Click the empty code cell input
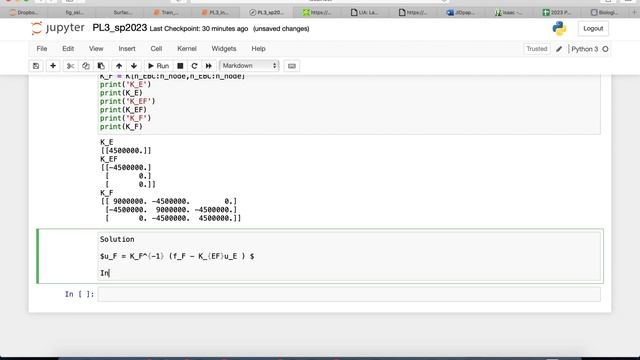This screenshot has height=360, width=640. coord(349,294)
